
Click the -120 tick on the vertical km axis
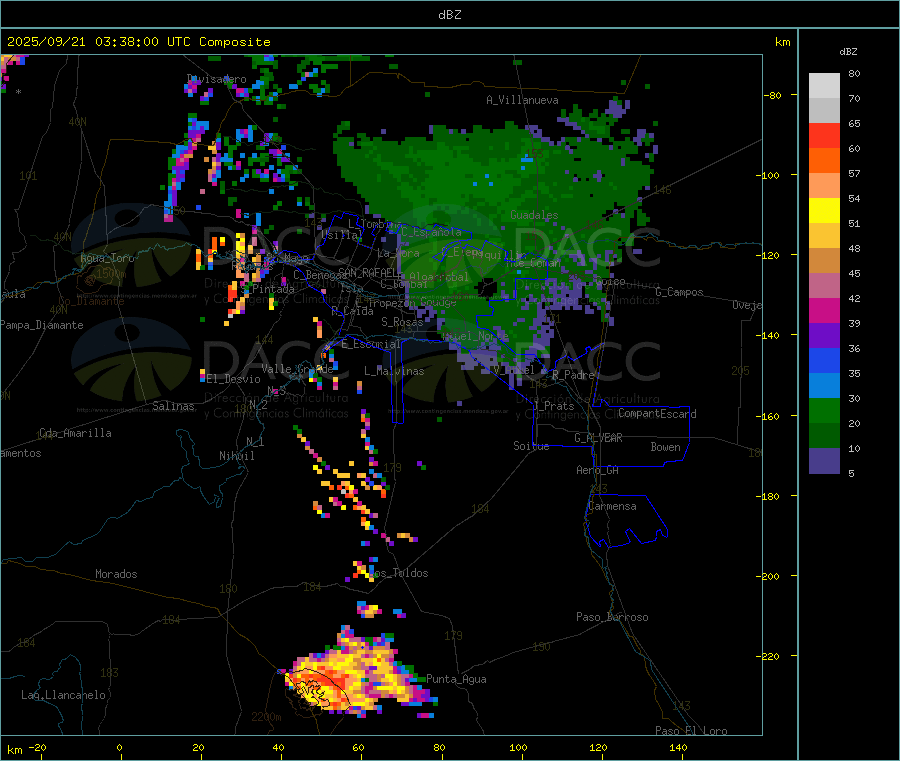click(x=769, y=255)
